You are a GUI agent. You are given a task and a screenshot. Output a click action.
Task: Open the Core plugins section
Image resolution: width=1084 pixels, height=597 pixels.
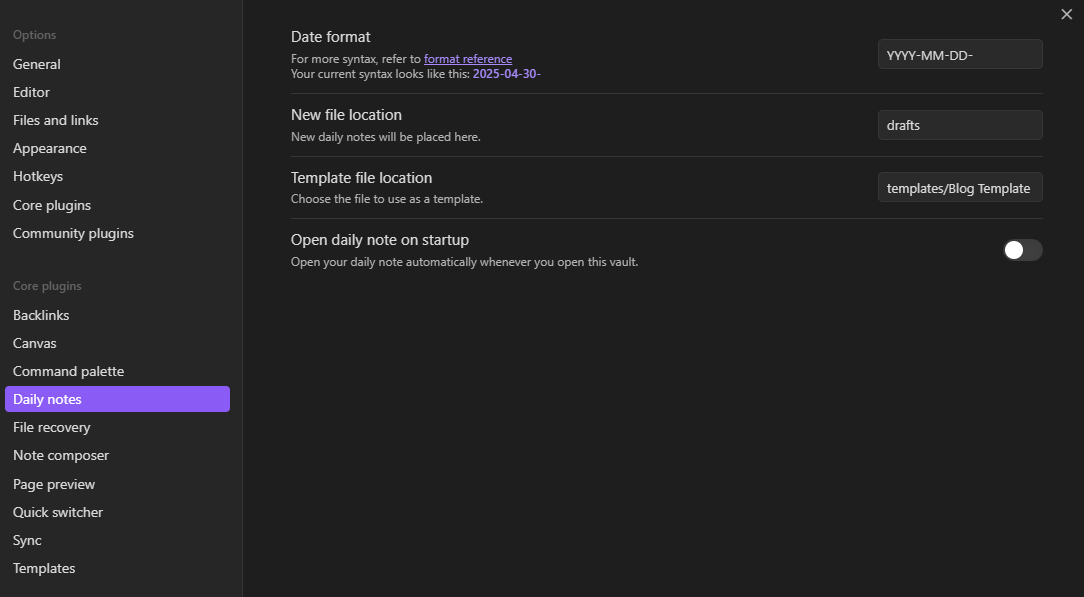[x=51, y=204]
